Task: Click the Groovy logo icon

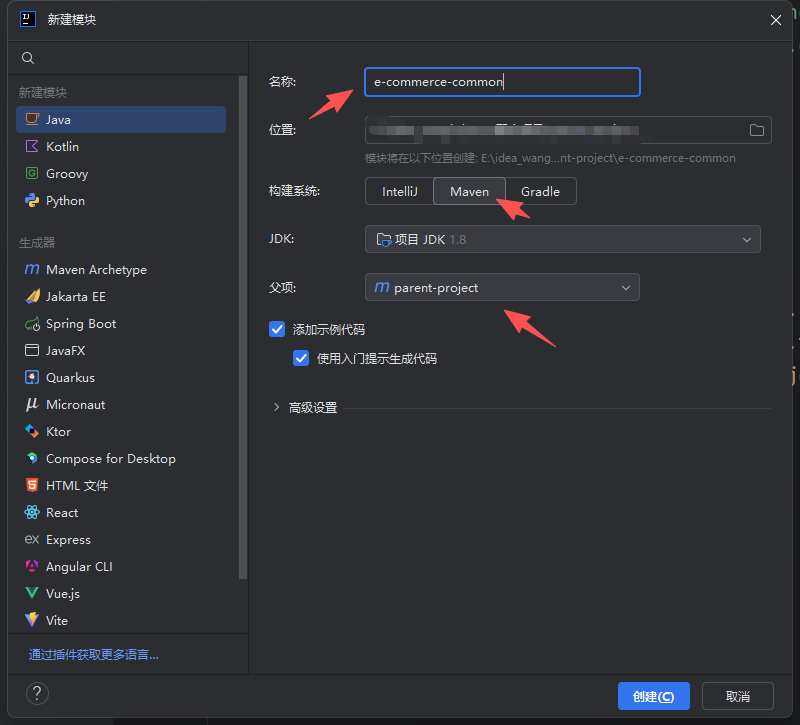Action: click(32, 173)
